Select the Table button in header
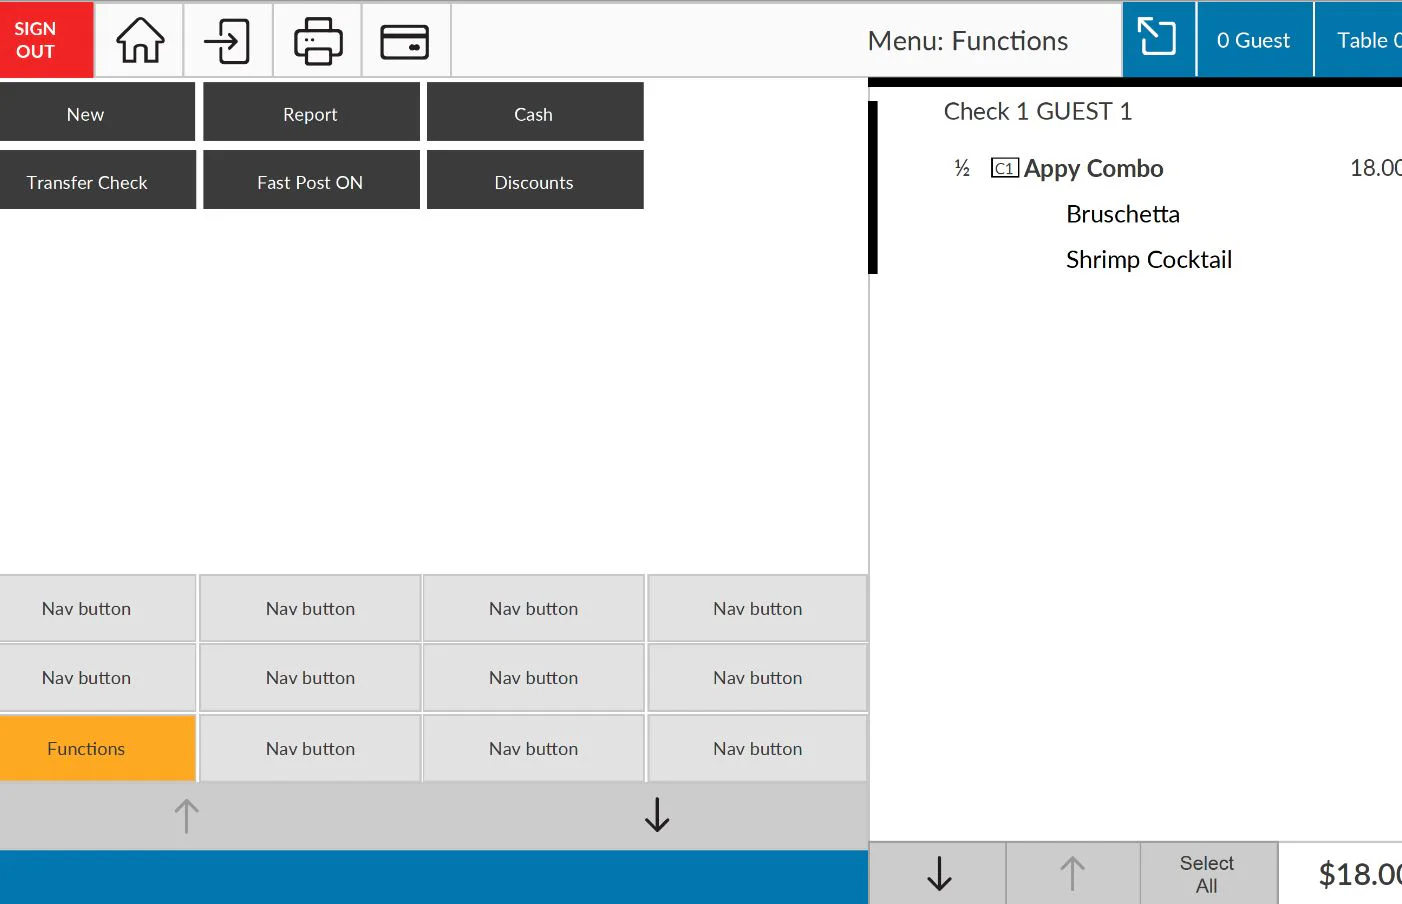This screenshot has width=1402, height=904. (1358, 40)
